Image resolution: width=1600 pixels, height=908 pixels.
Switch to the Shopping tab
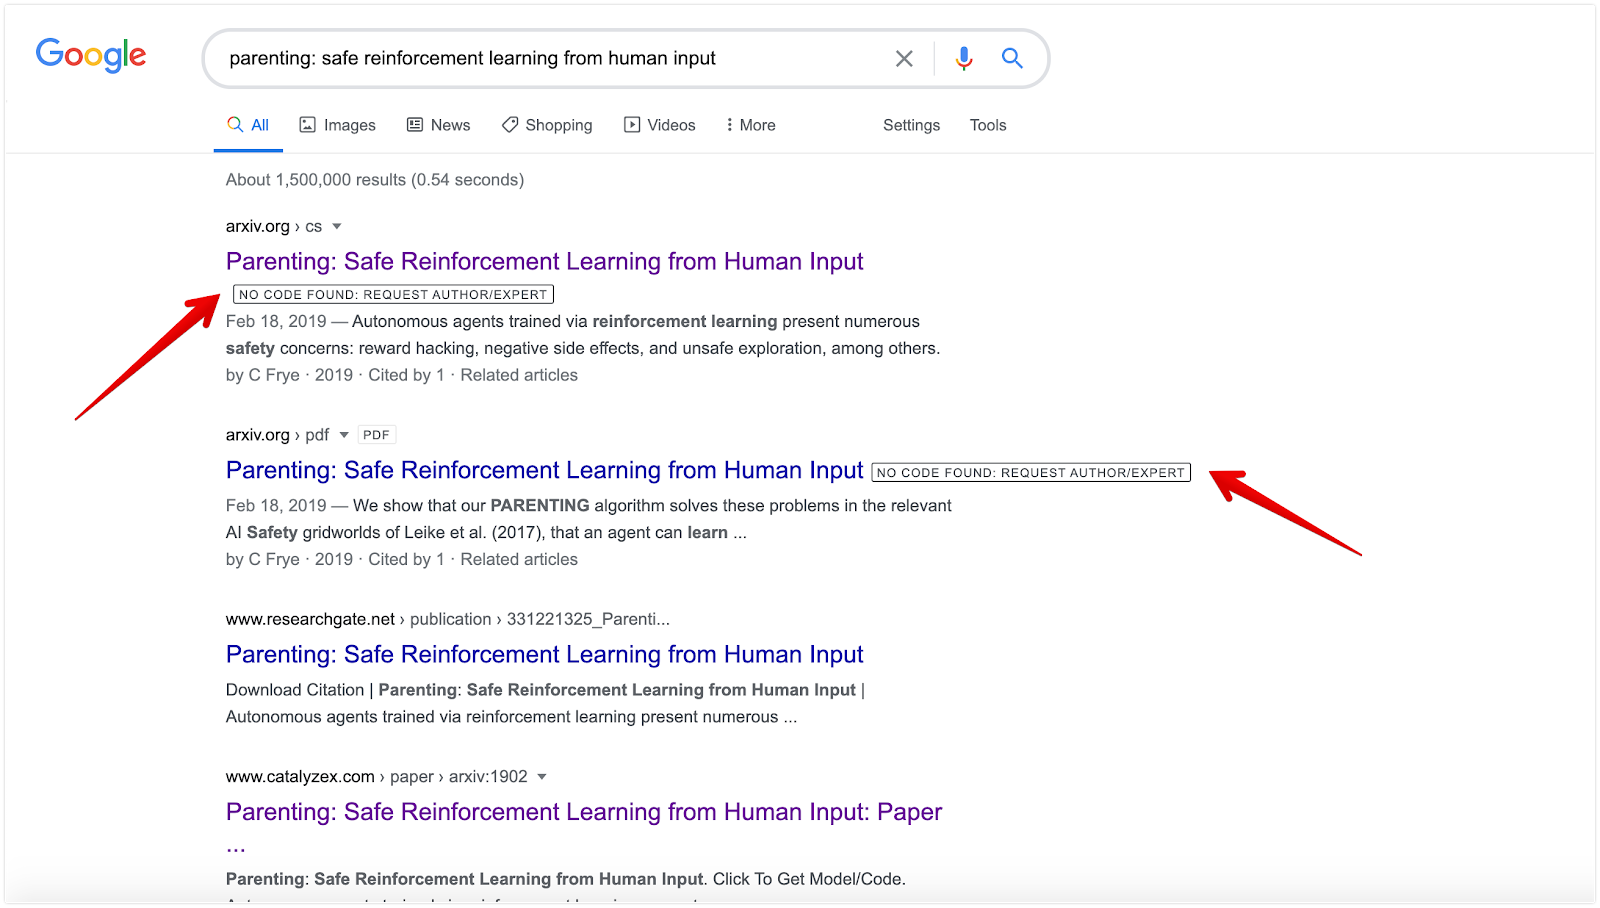coord(547,125)
